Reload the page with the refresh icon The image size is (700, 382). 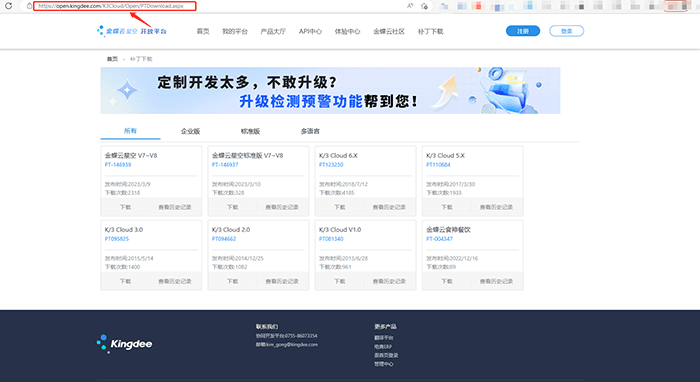(x=8, y=6)
